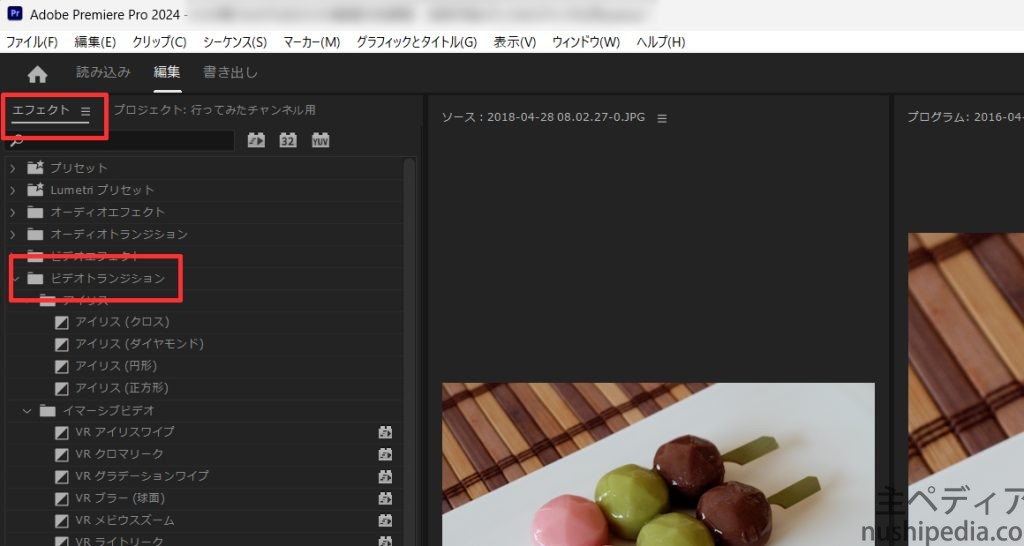1024x546 pixels.
Task: Toggle the 32-bit Color effects filter icon
Action: (288, 140)
